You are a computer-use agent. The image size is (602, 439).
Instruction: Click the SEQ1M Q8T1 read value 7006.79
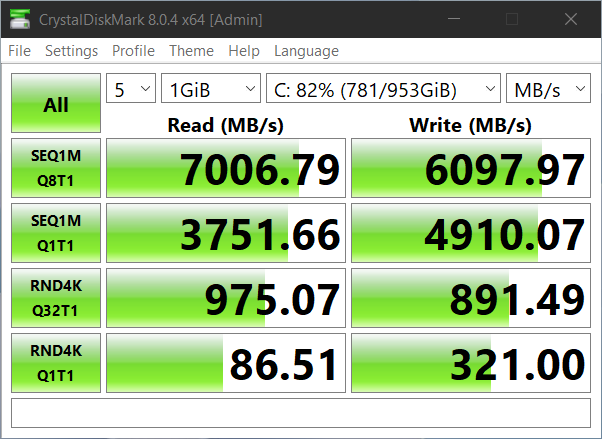(x=226, y=168)
